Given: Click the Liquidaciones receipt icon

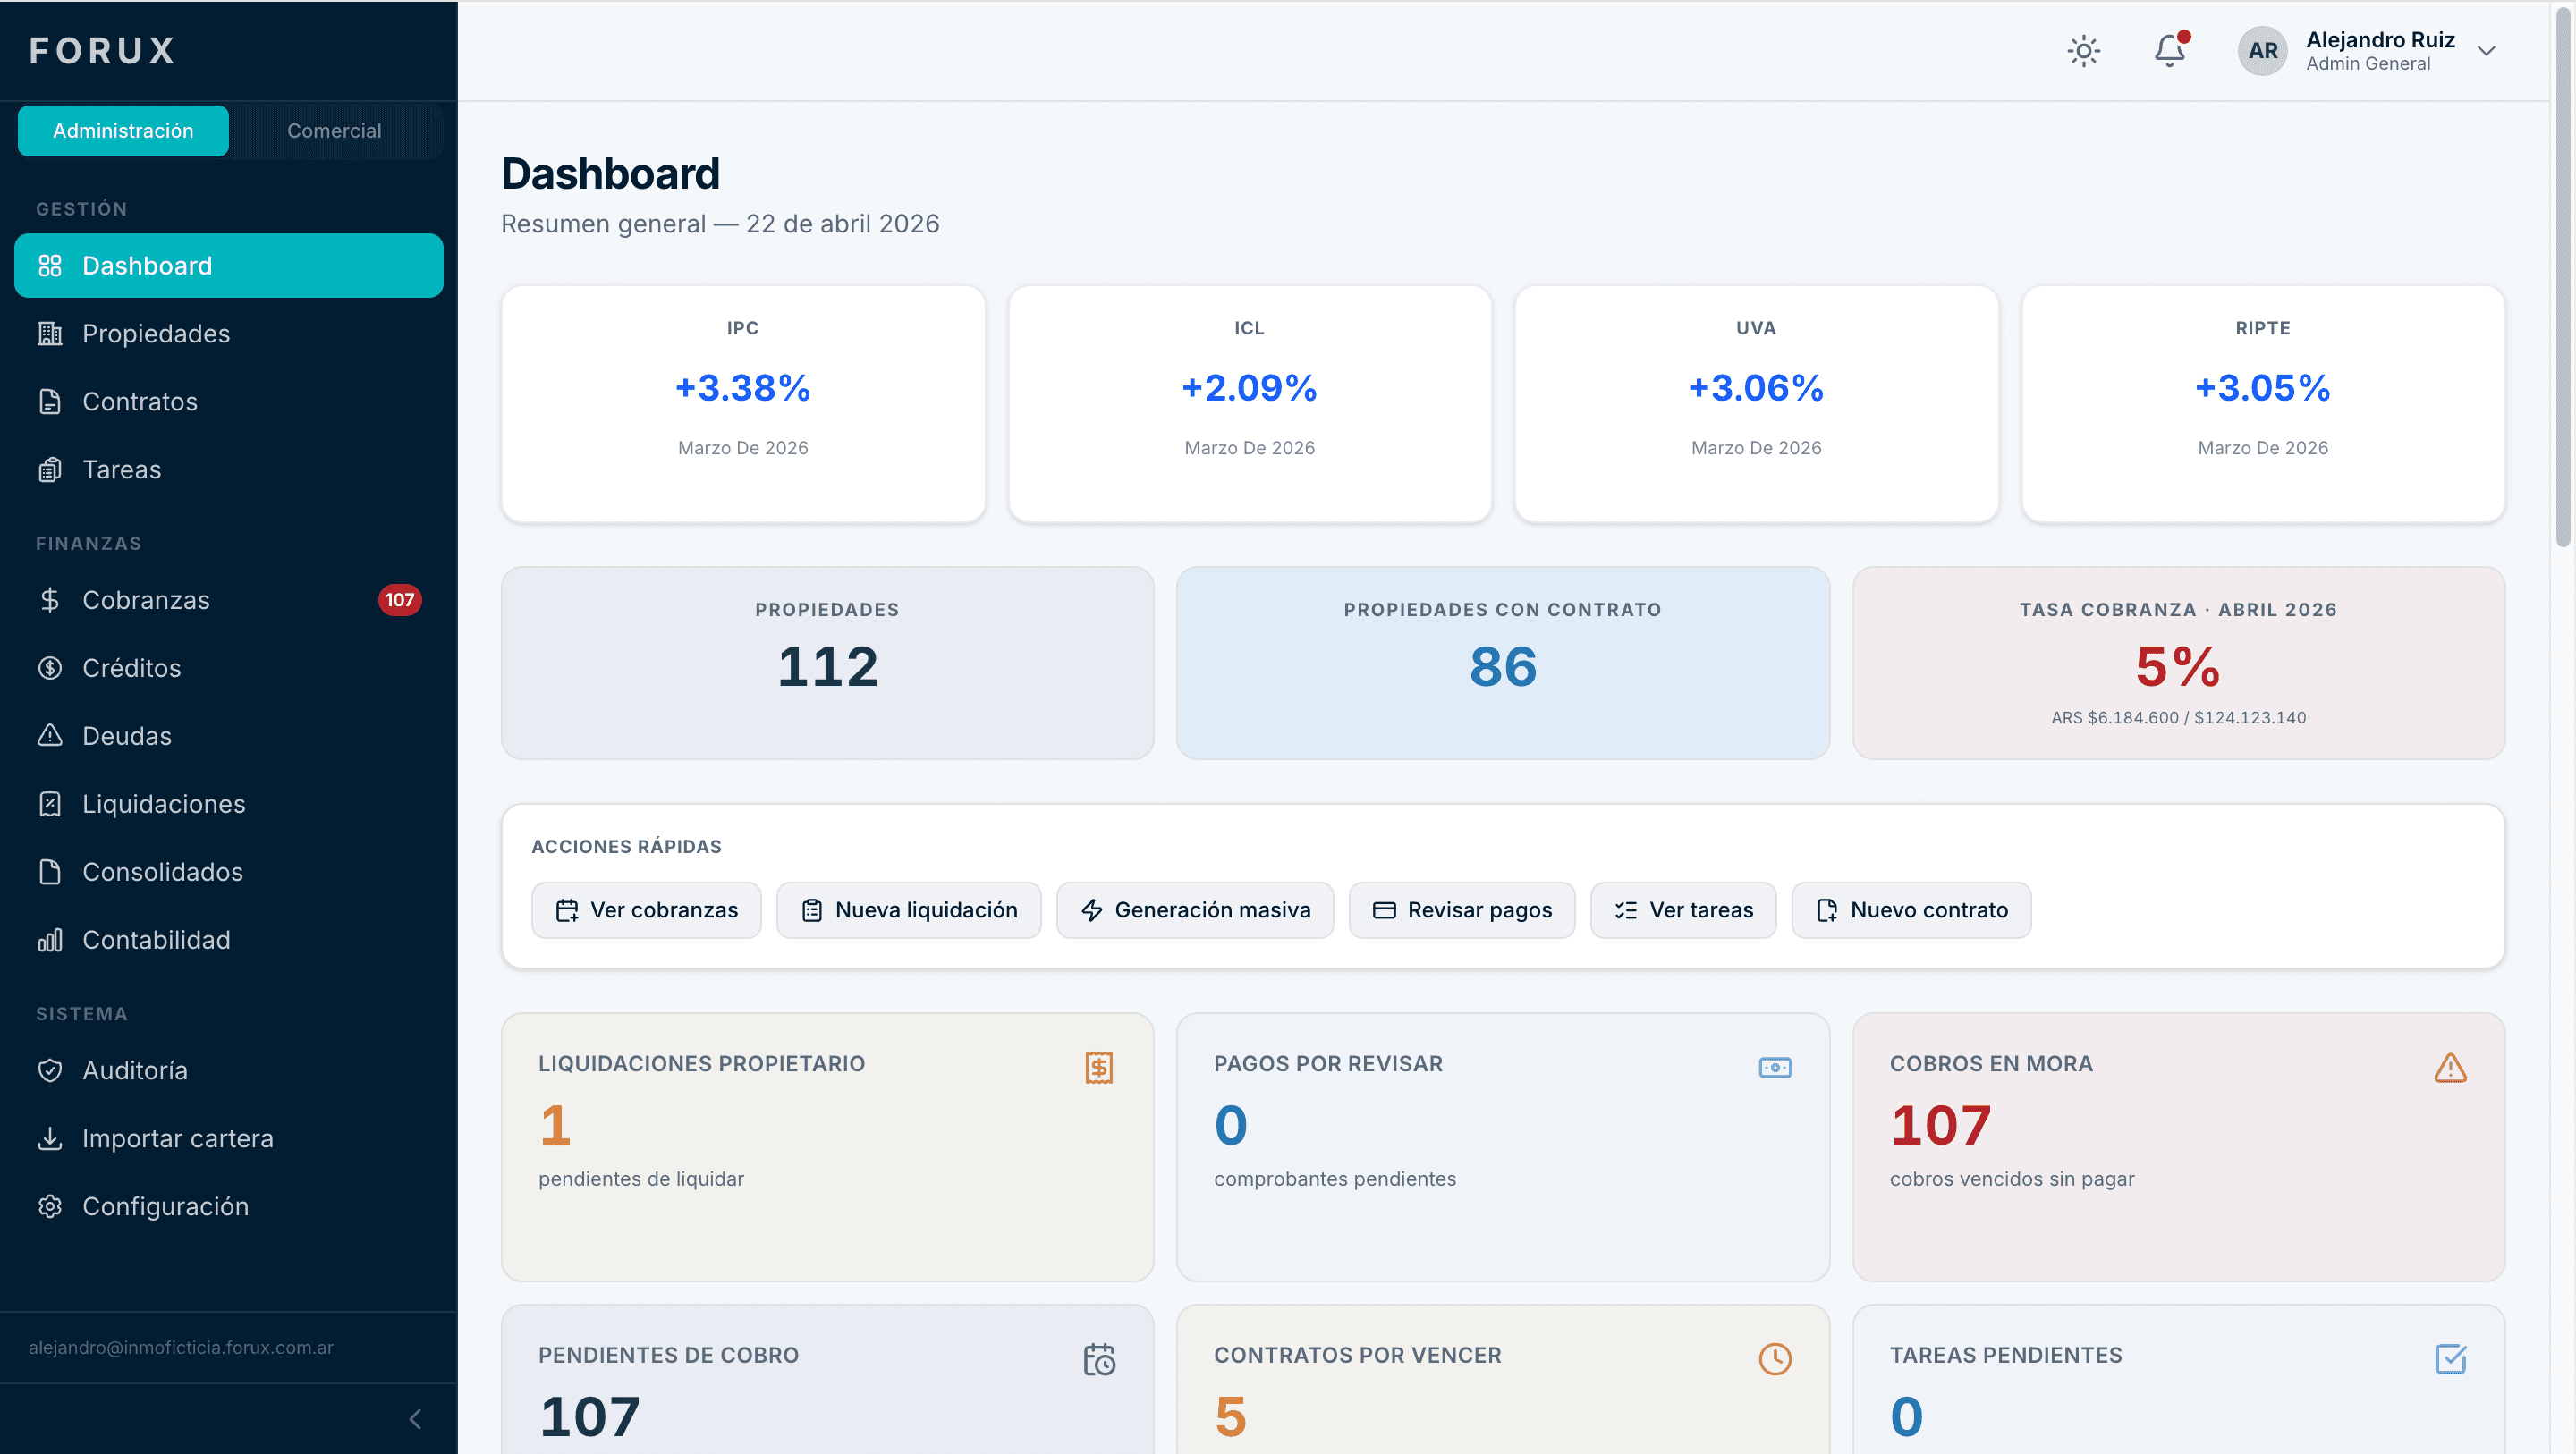Looking at the screenshot, I should [x=50, y=804].
